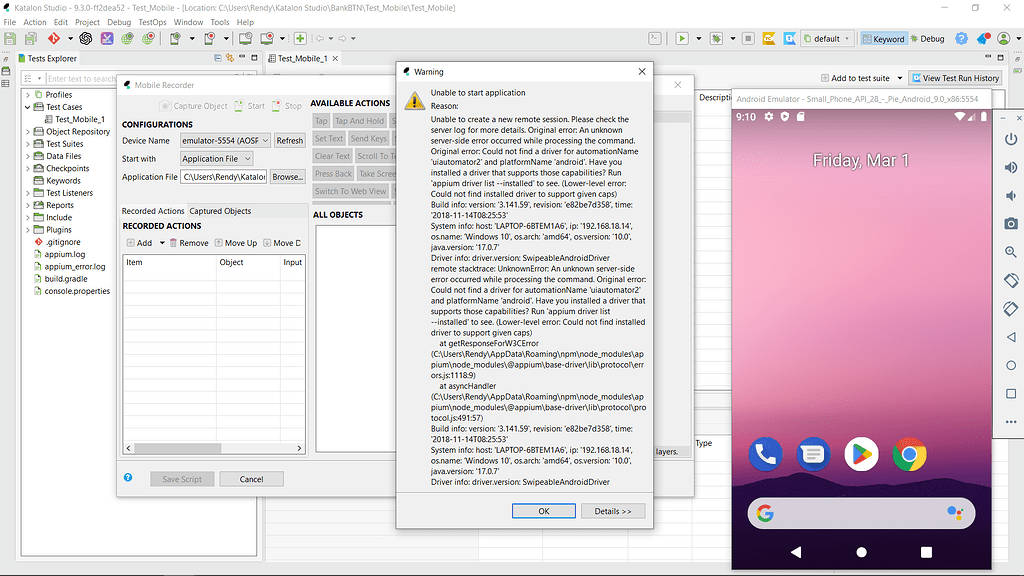Viewport: 1024px width, 576px height.
Task: Increase emulator volume with the volume up icon
Action: pos(1011,167)
